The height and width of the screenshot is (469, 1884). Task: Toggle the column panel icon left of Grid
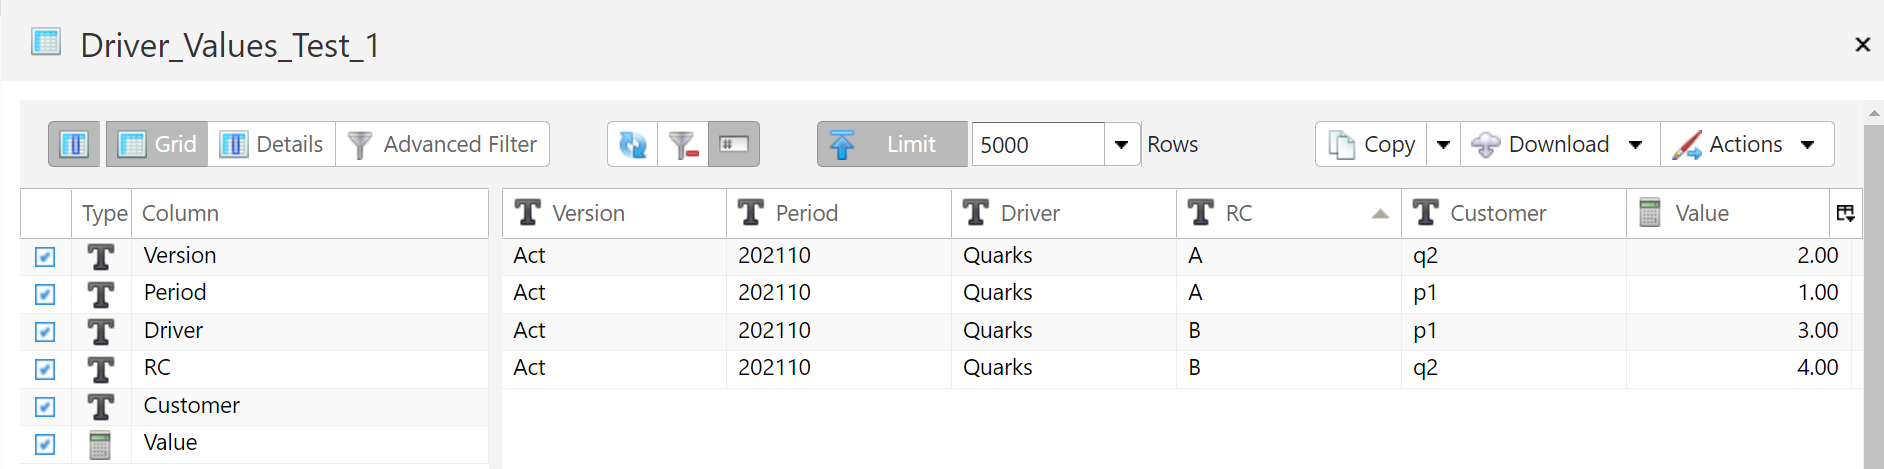point(74,144)
